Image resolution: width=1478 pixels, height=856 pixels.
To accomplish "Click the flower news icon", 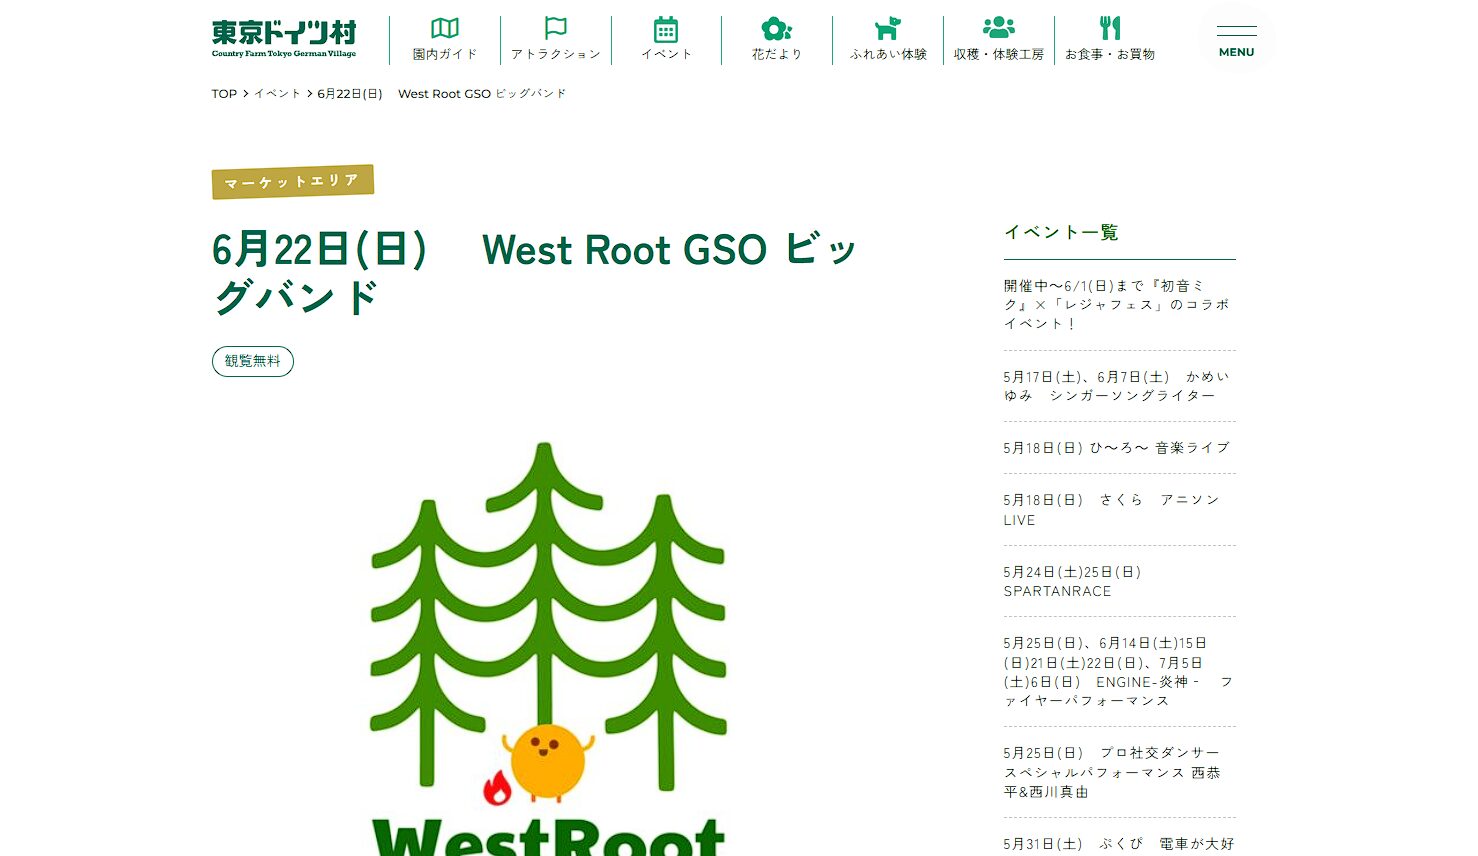I will pyautogui.click(x=776, y=30).
